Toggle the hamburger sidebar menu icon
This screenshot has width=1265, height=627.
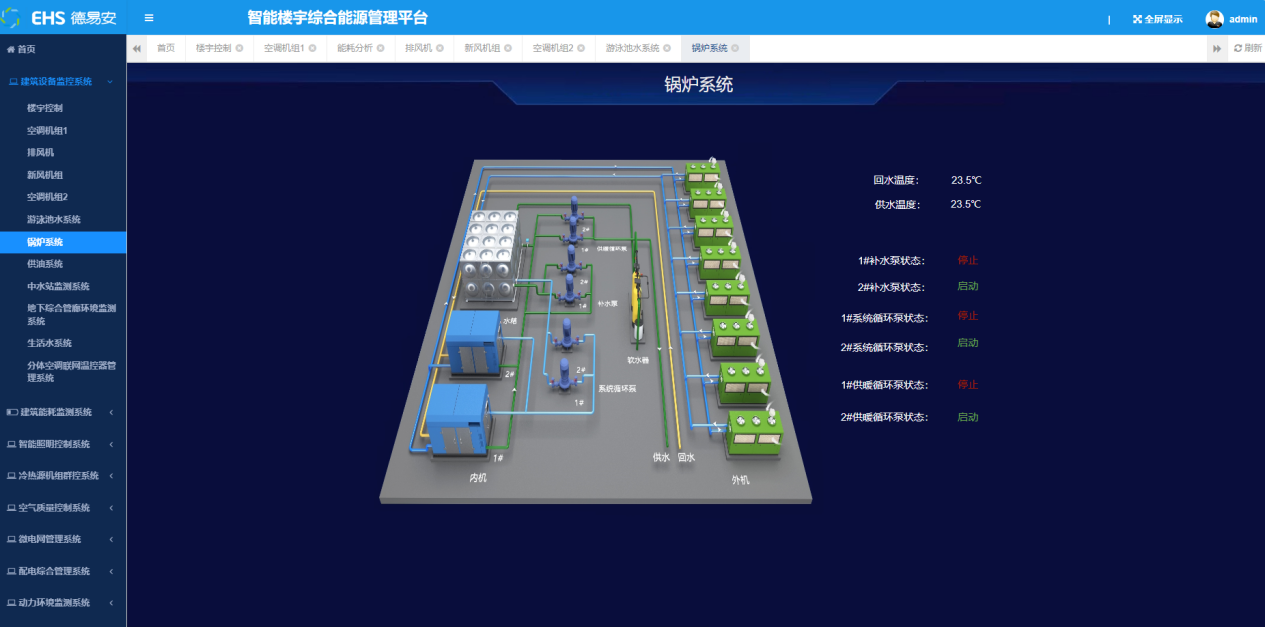(x=149, y=18)
